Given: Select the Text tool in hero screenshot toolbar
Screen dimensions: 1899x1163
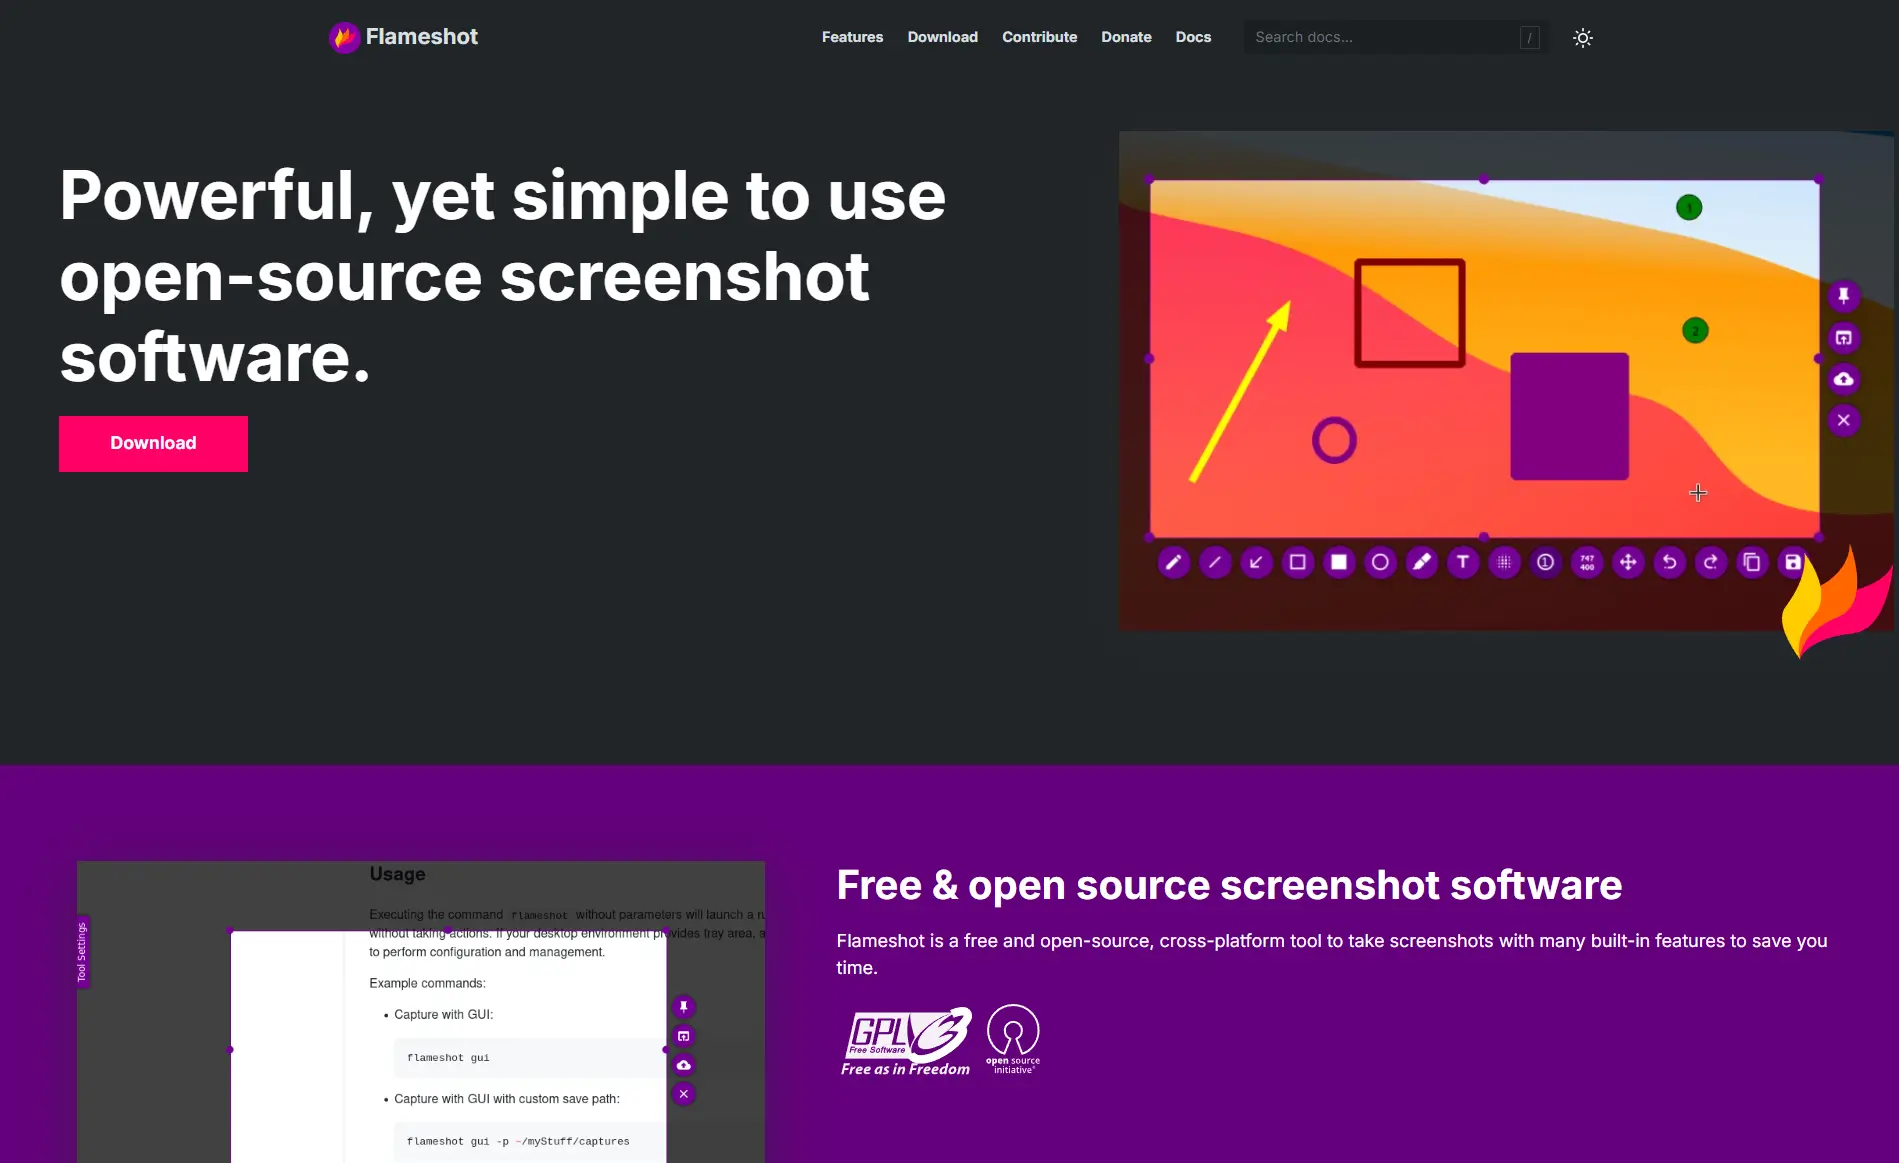Looking at the screenshot, I should [x=1463, y=562].
